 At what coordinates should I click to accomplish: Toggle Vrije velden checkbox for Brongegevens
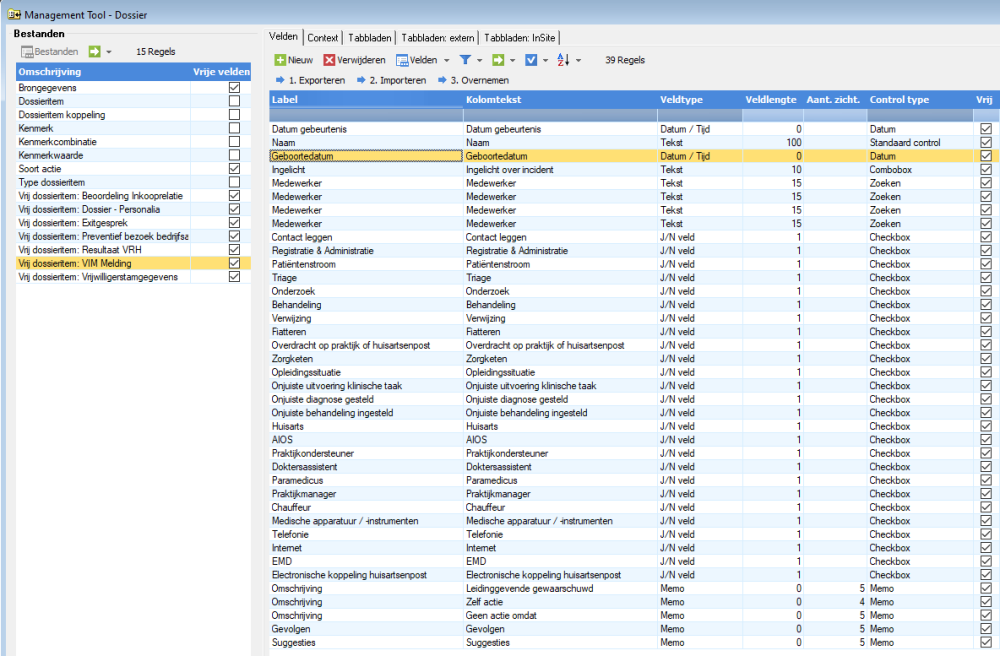234,88
